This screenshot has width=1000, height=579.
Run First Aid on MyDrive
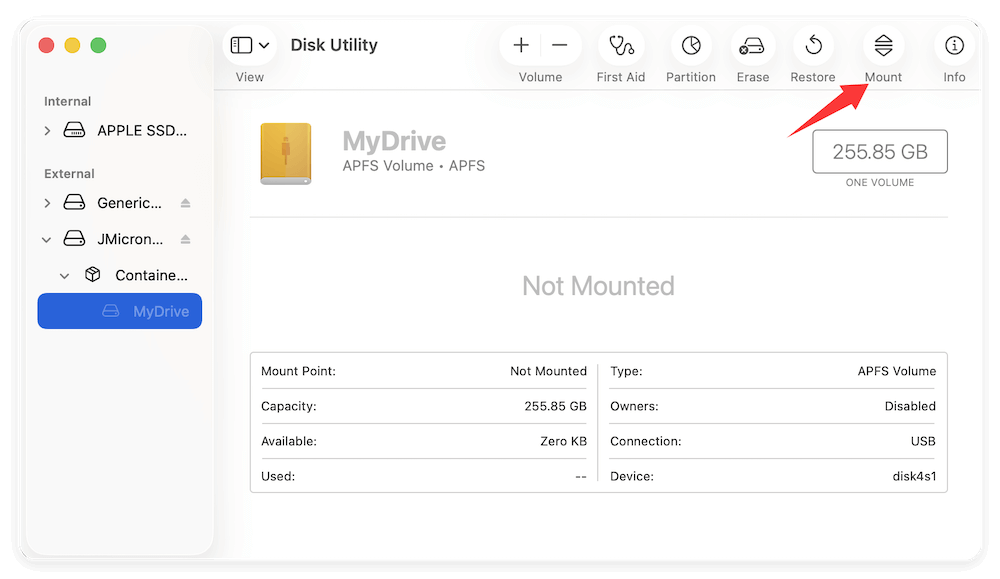[620, 45]
